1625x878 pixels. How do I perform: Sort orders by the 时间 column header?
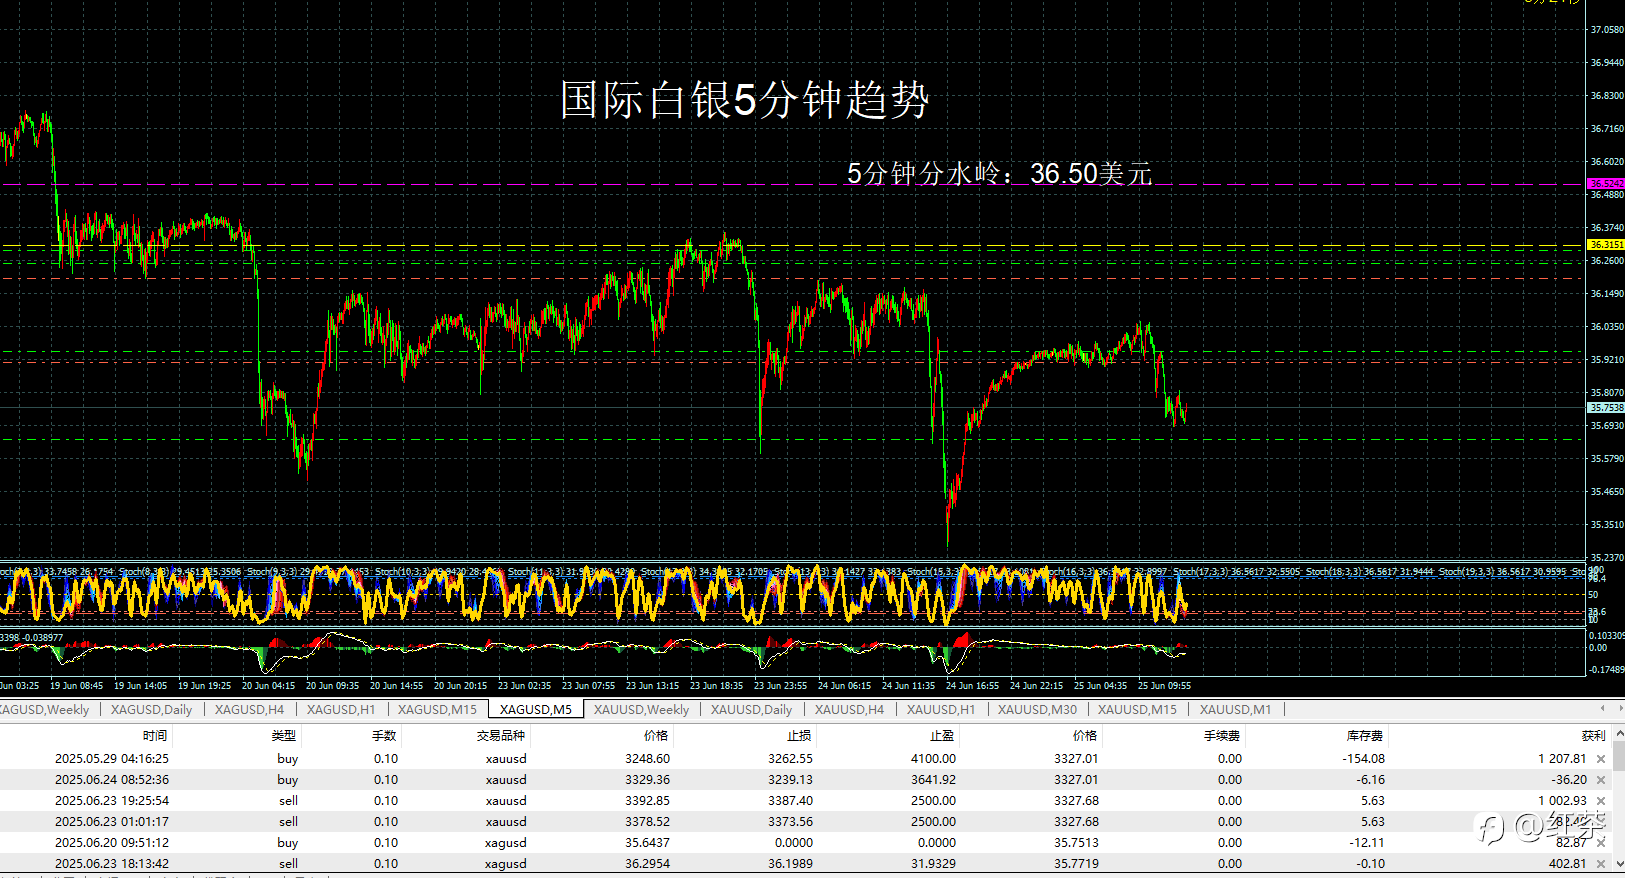(x=154, y=736)
